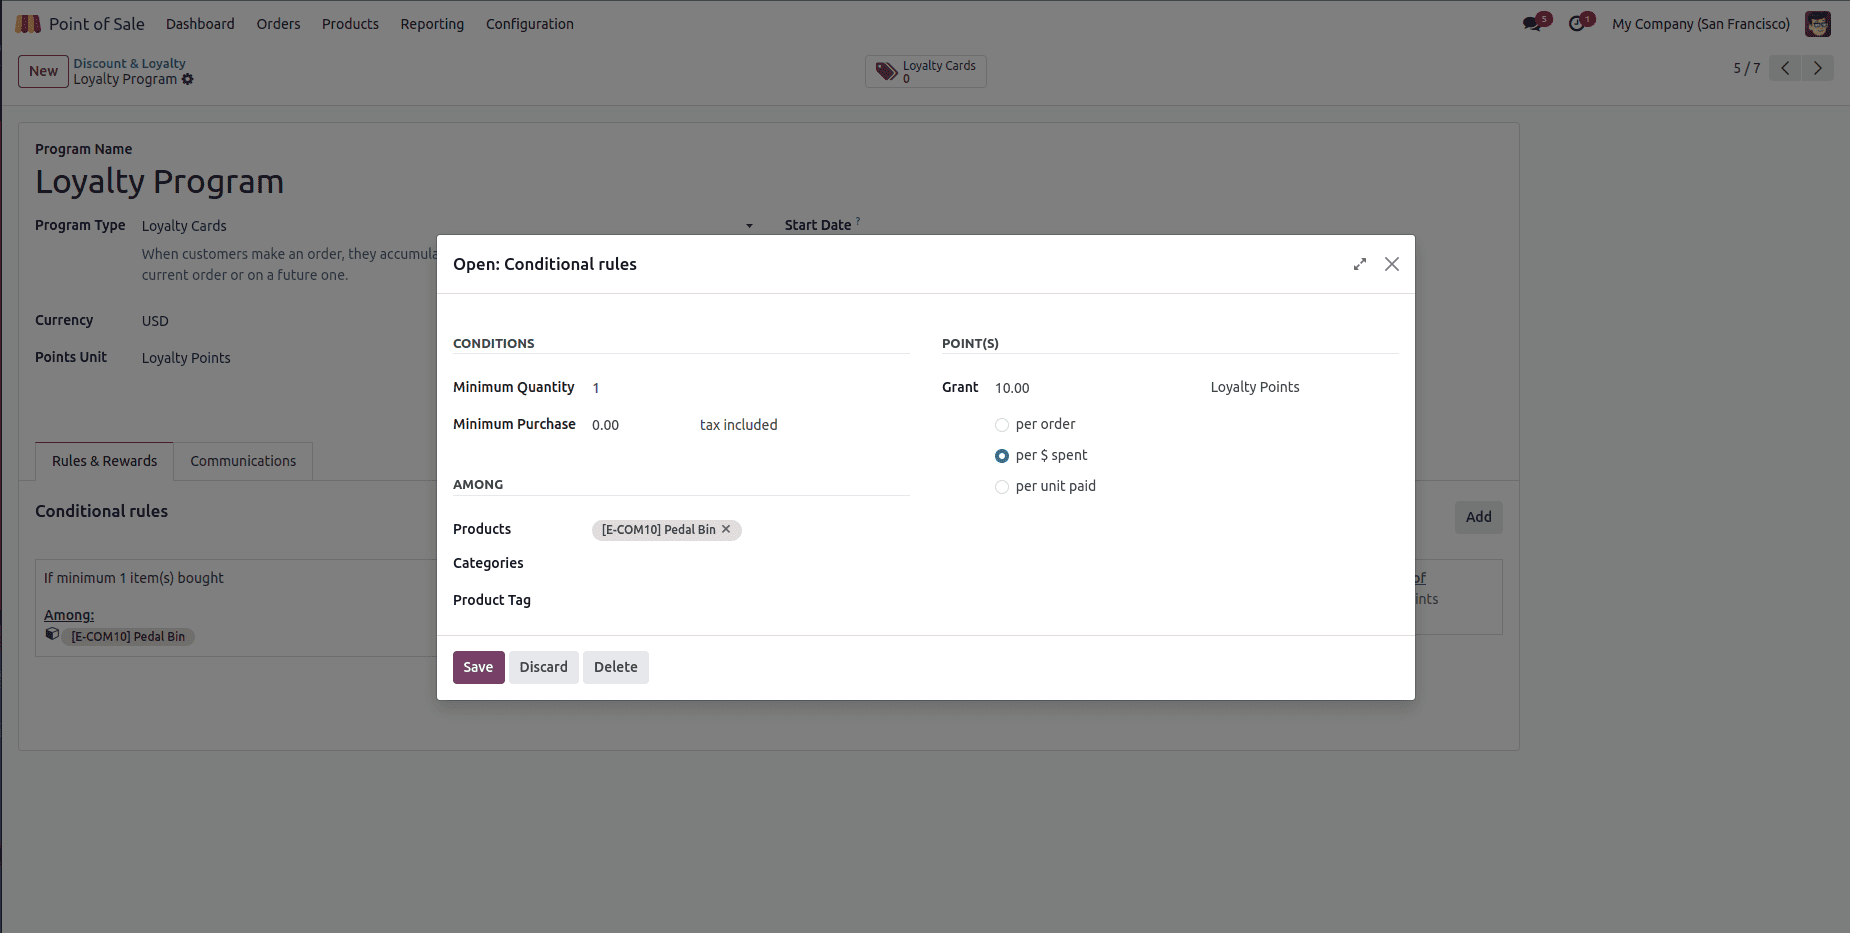
Task: Open the user avatar menu
Action: pos(1818,24)
